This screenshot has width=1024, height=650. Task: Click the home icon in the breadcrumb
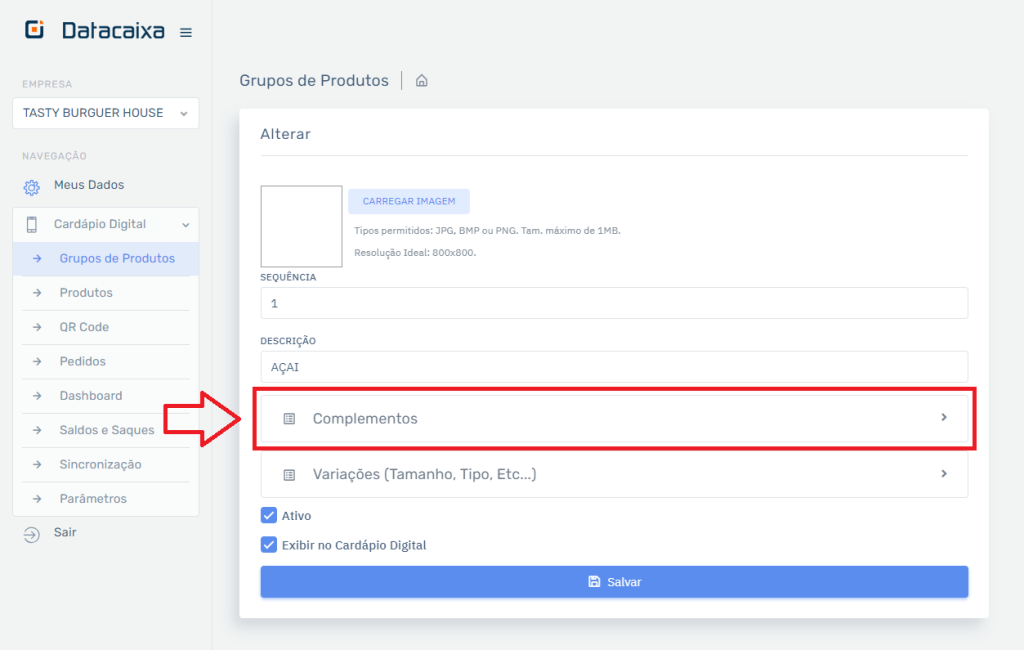point(422,81)
